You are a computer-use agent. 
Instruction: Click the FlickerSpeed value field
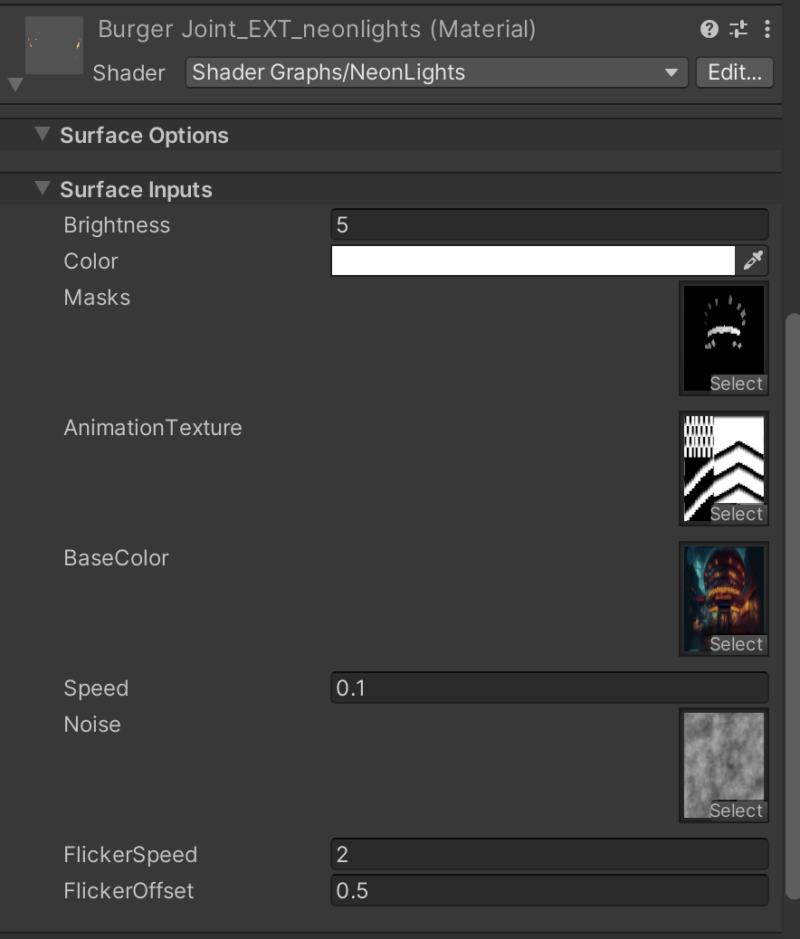(x=549, y=854)
